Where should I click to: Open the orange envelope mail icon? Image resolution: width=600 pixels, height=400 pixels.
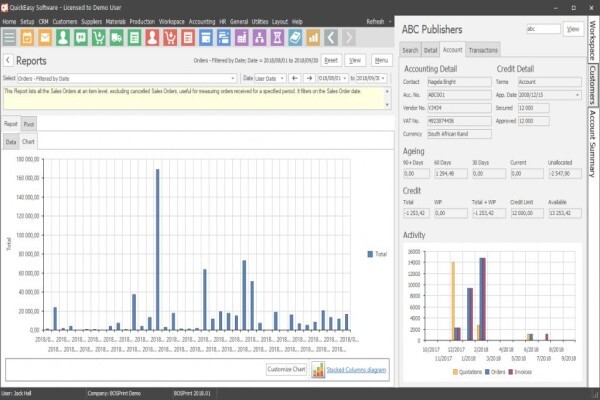(x=45, y=38)
